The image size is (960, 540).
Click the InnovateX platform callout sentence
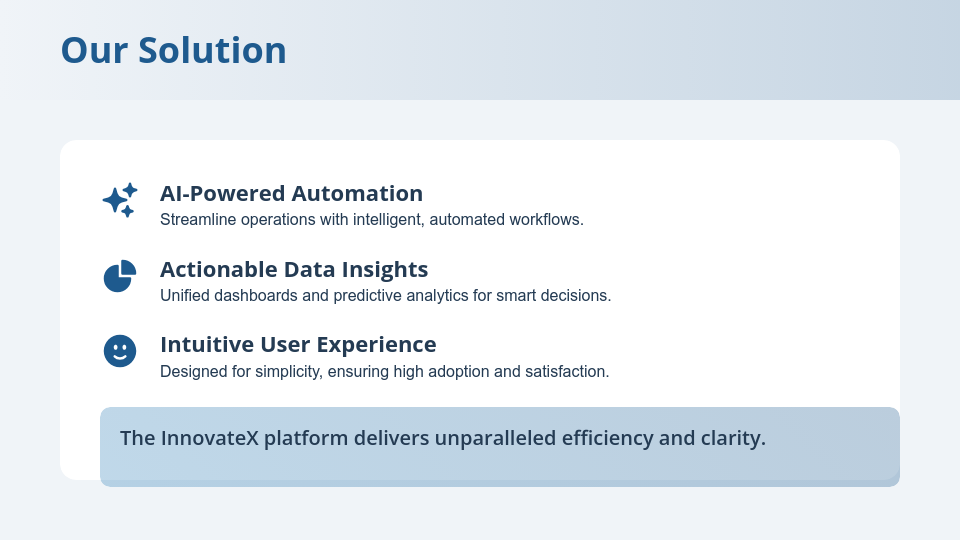442,438
